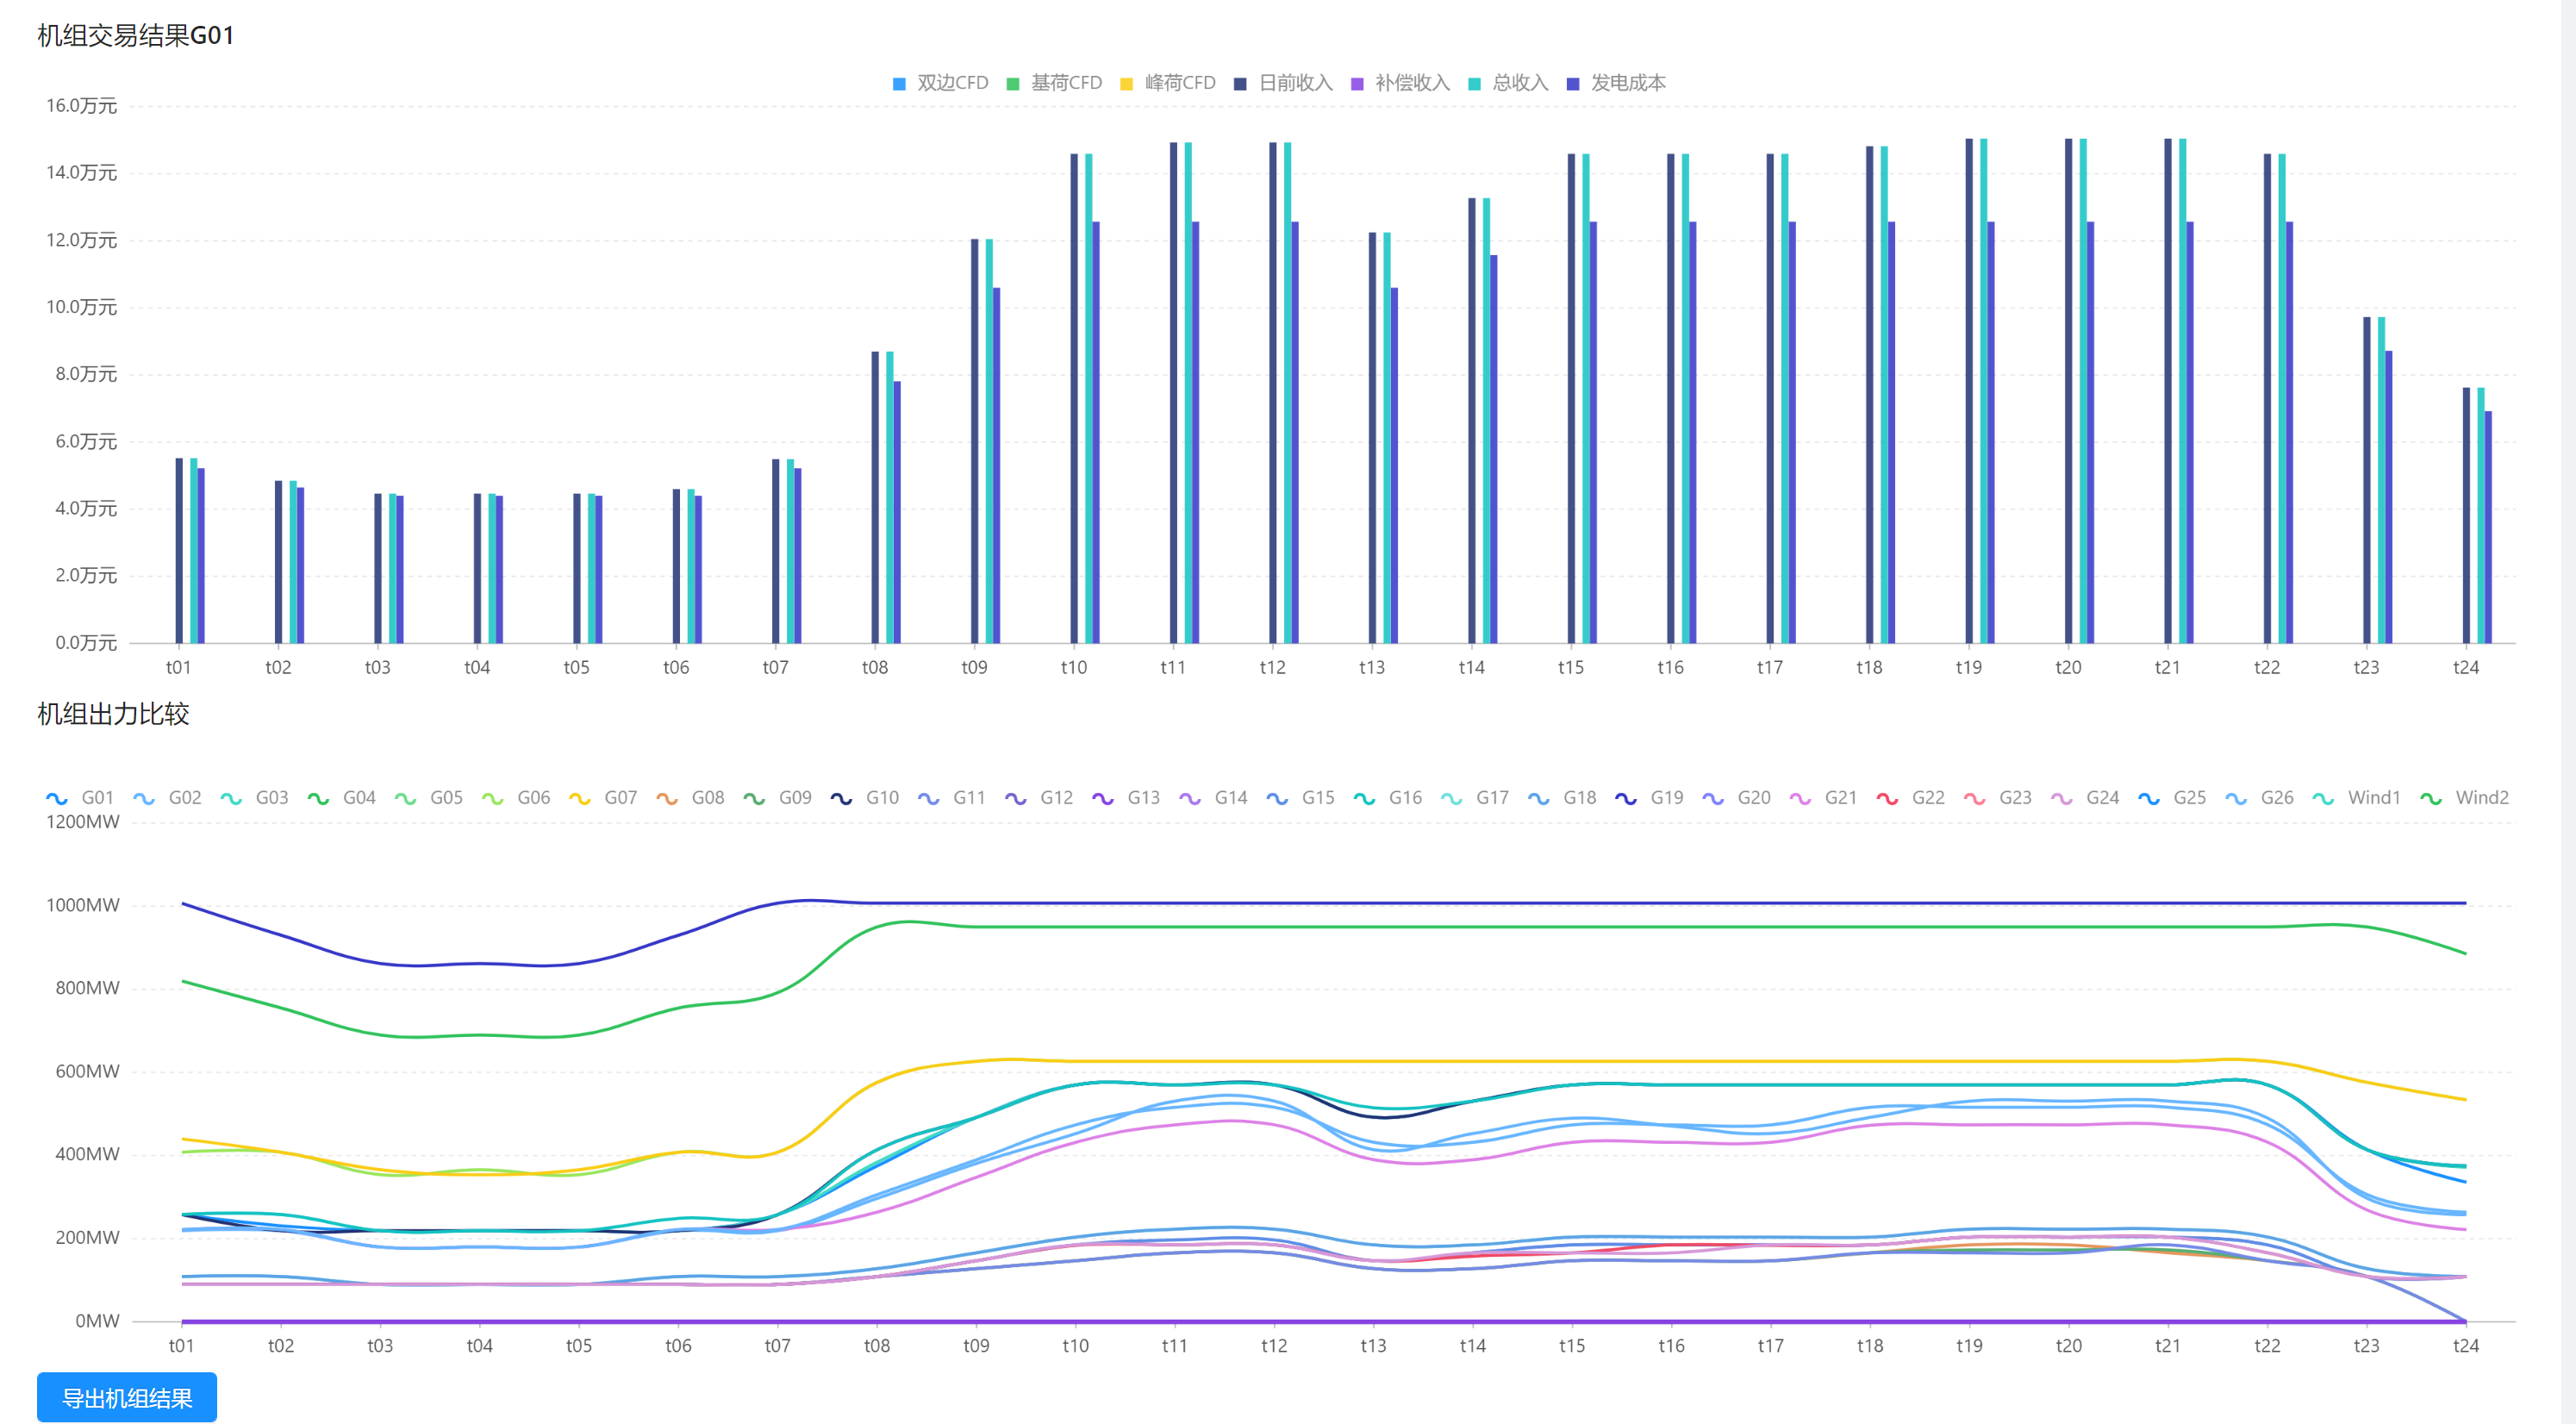Click the t24 发电成本 bar
Screen dimensions: 2576x1424
point(2488,527)
